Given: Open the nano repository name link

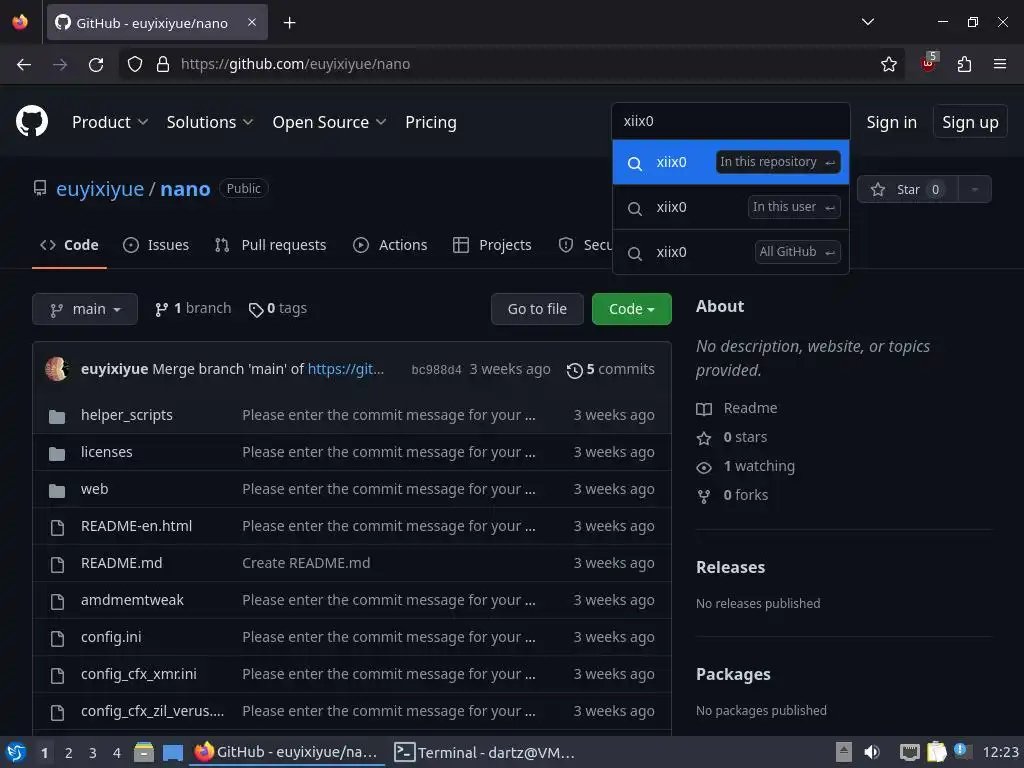Looking at the screenshot, I should coord(185,189).
